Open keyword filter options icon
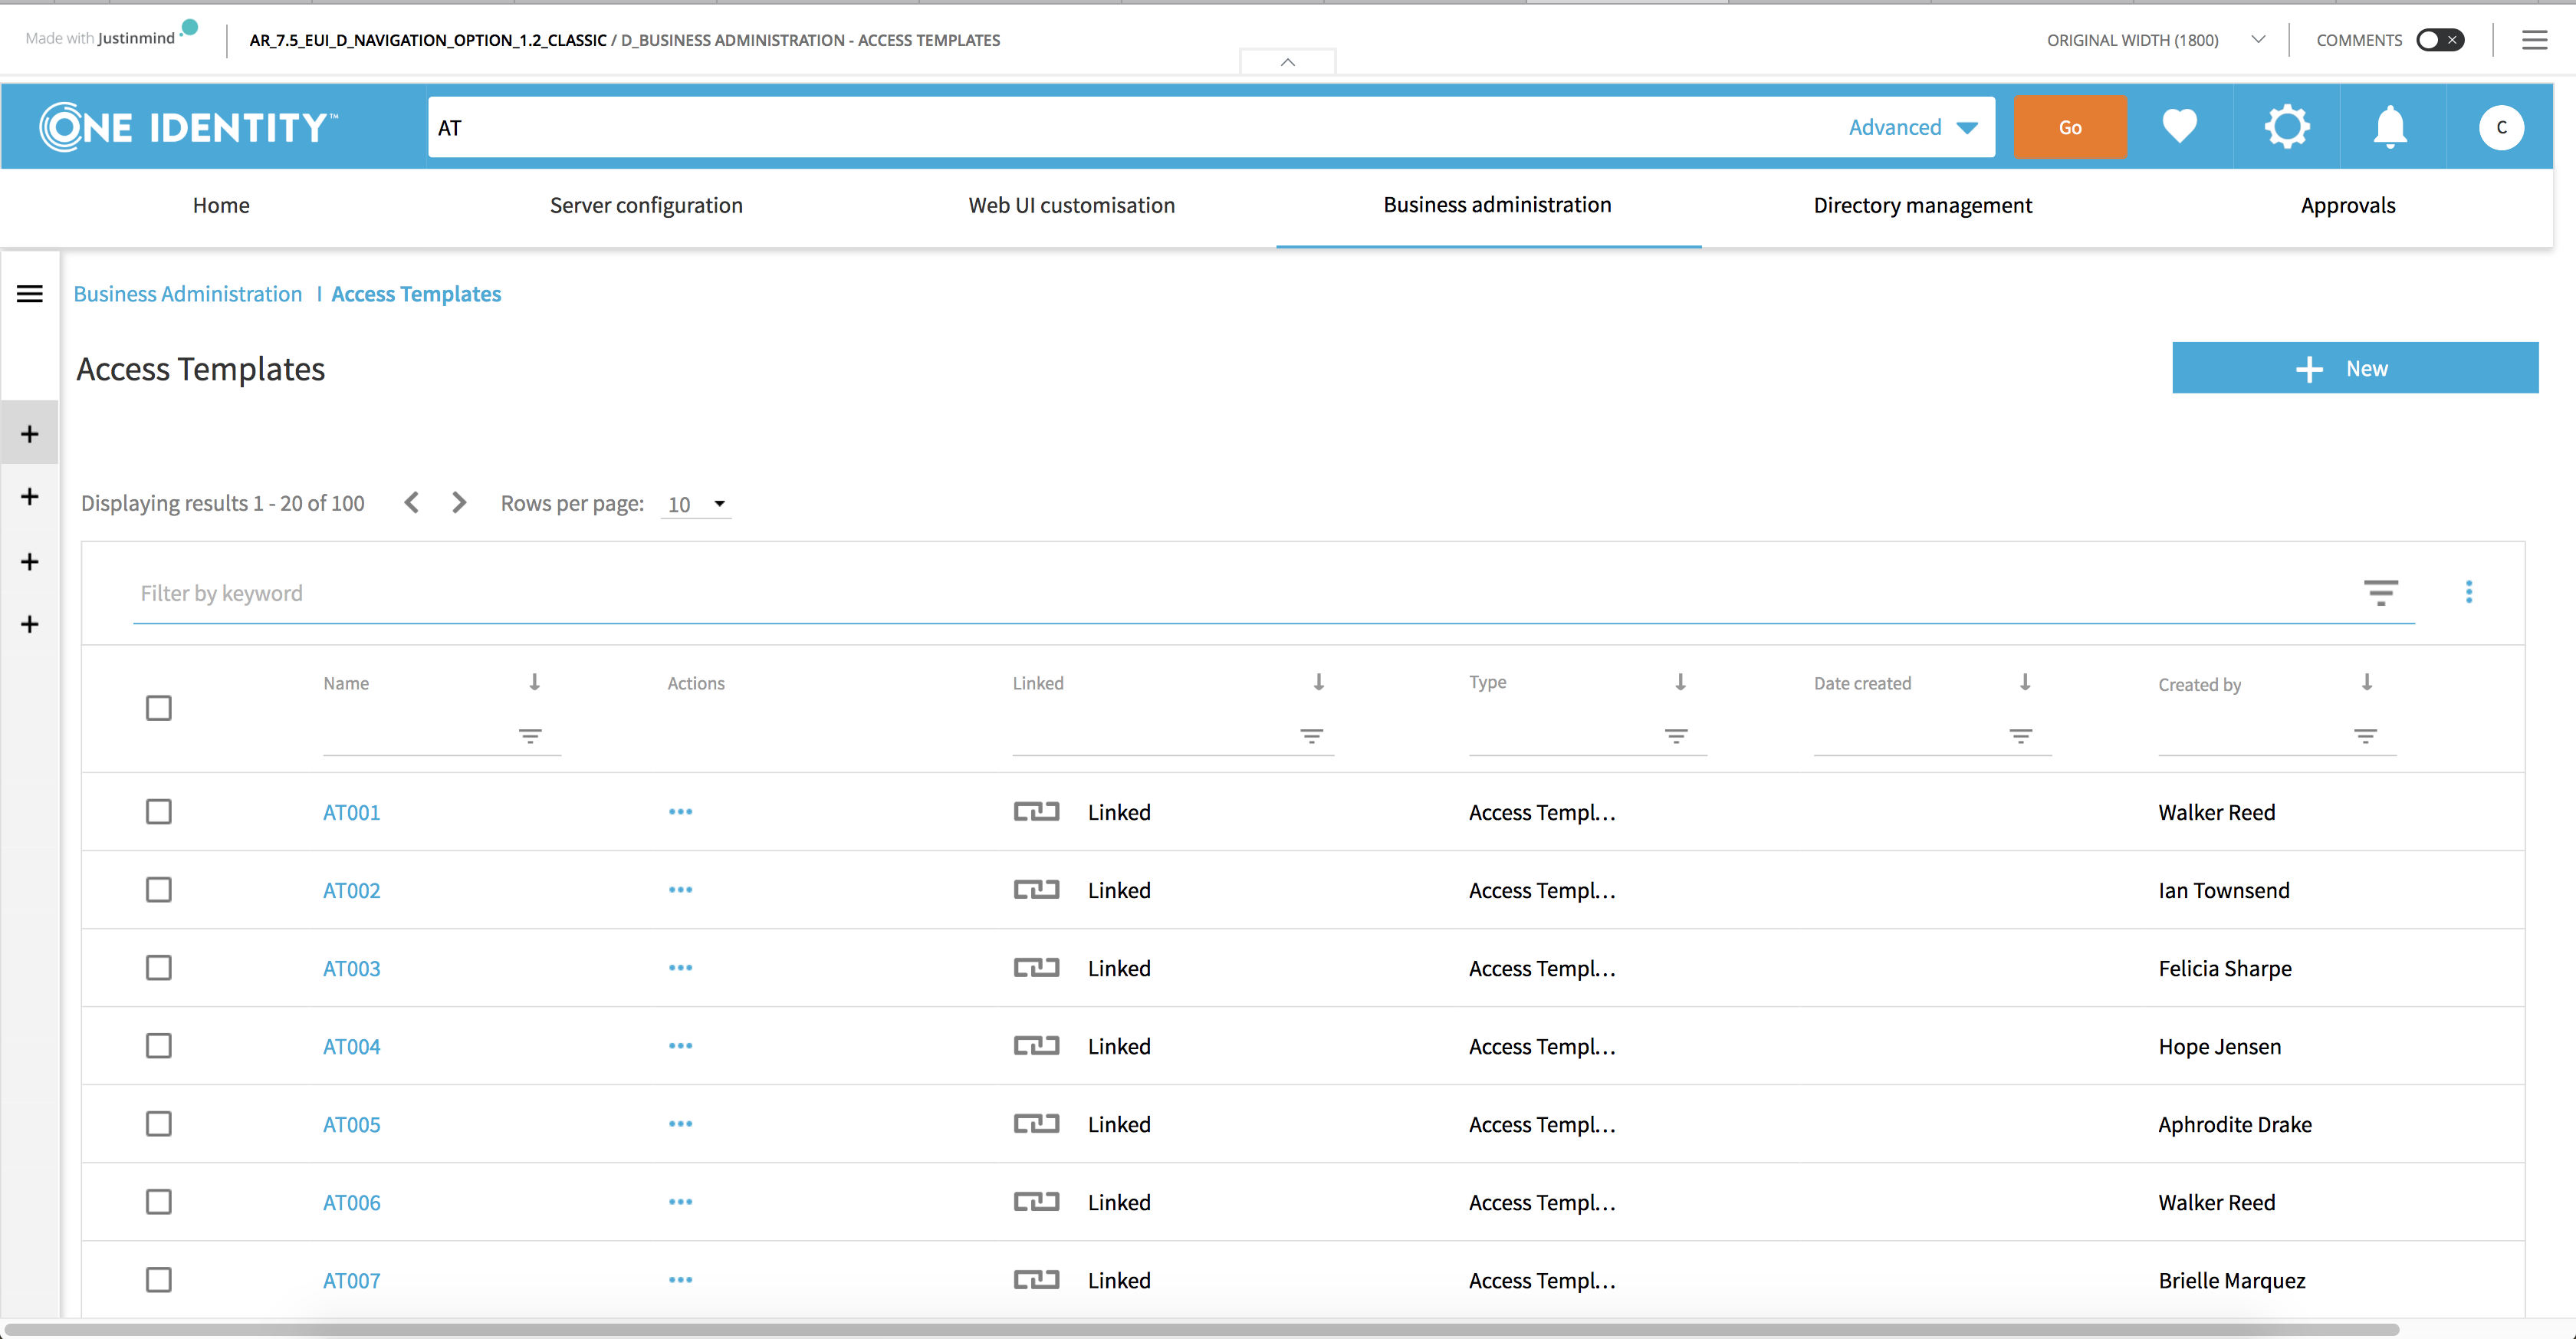This screenshot has width=2576, height=1339. [2380, 592]
